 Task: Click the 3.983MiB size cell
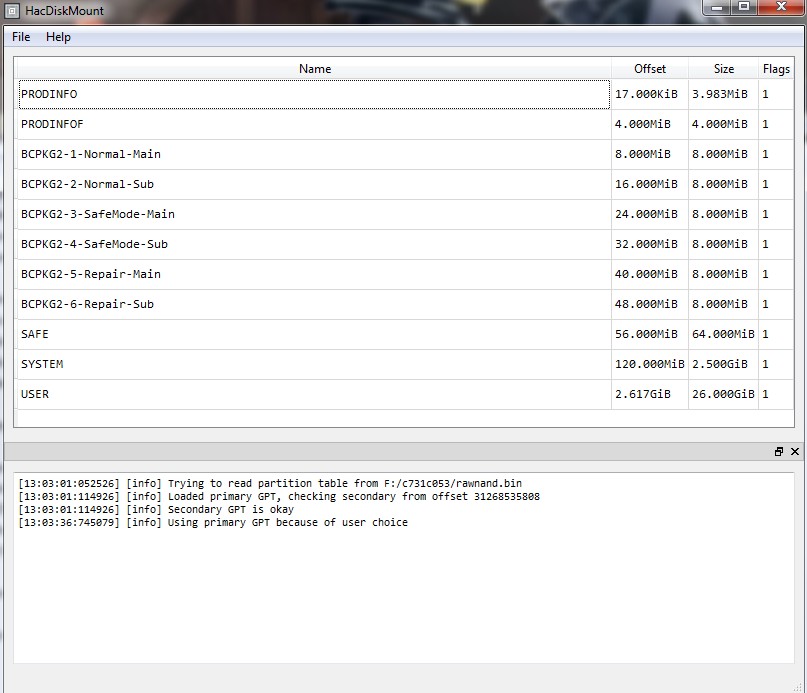[x=723, y=94]
